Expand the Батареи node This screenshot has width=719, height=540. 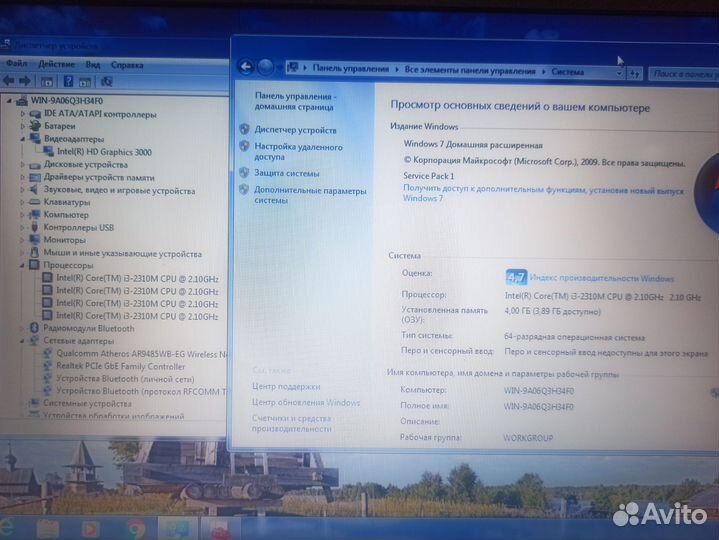tap(22, 126)
